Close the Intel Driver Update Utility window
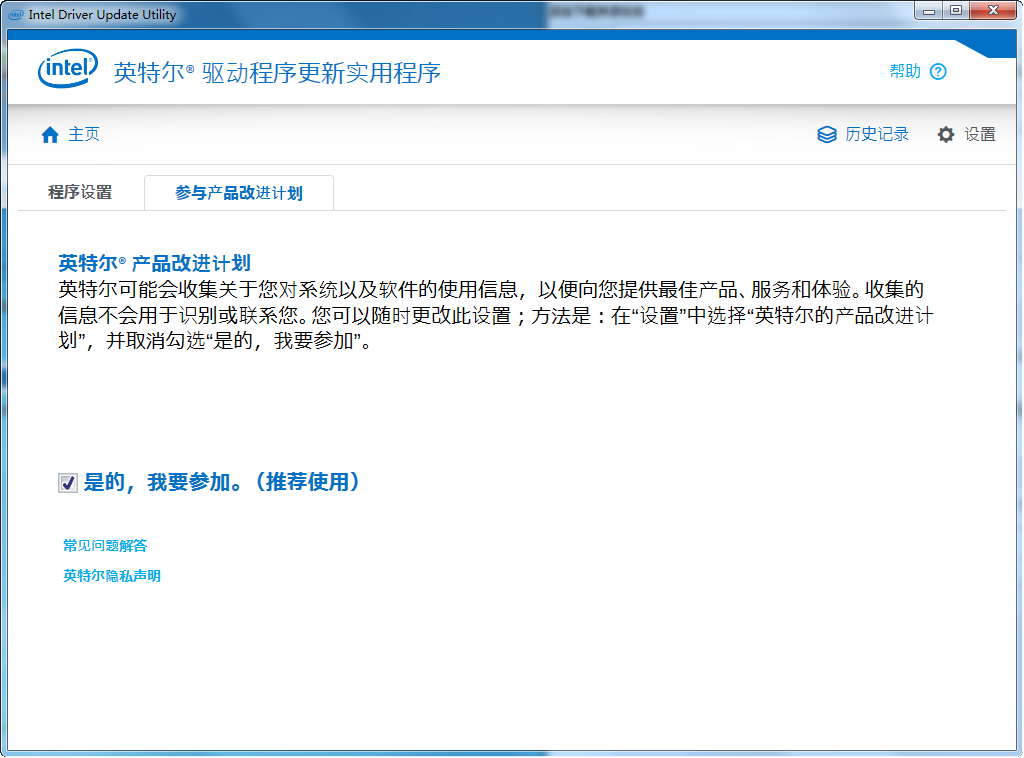This screenshot has height=758, width=1024. pyautogui.click(x=993, y=11)
